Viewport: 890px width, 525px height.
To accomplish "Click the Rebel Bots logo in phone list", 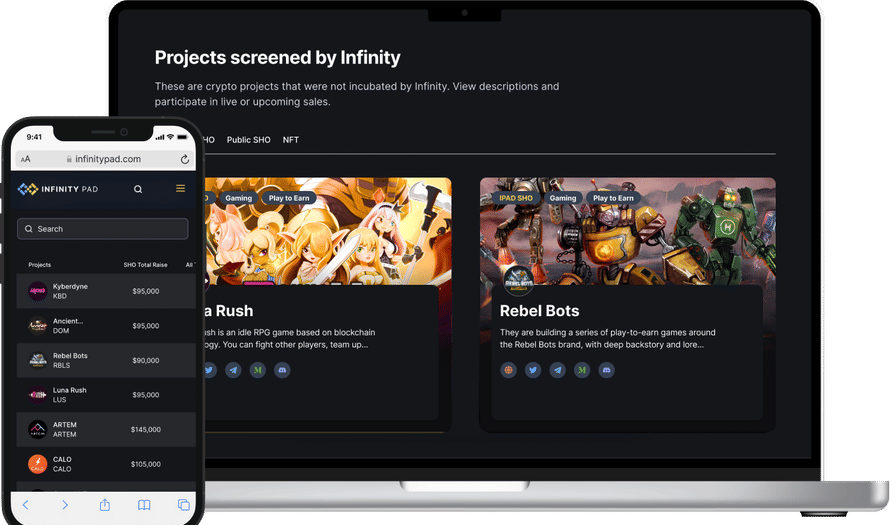I will (37, 360).
